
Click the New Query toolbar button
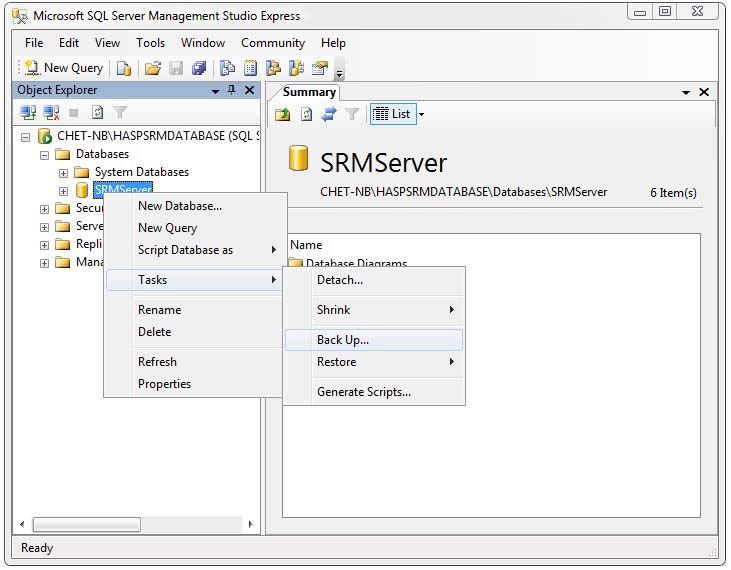[x=64, y=68]
